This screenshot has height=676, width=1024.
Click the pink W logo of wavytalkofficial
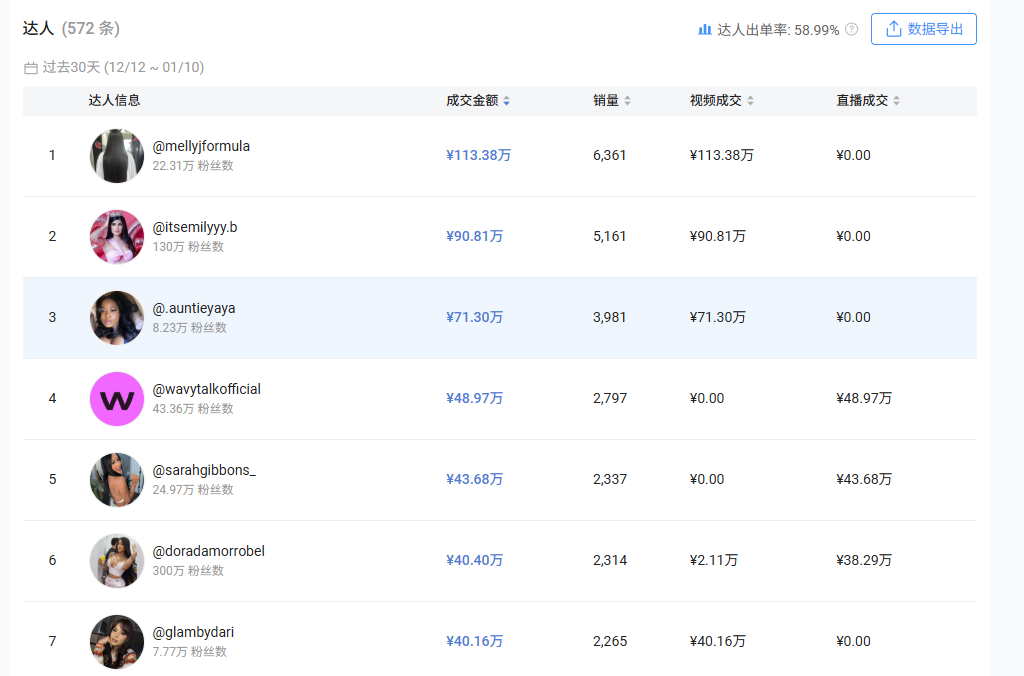tap(117, 399)
